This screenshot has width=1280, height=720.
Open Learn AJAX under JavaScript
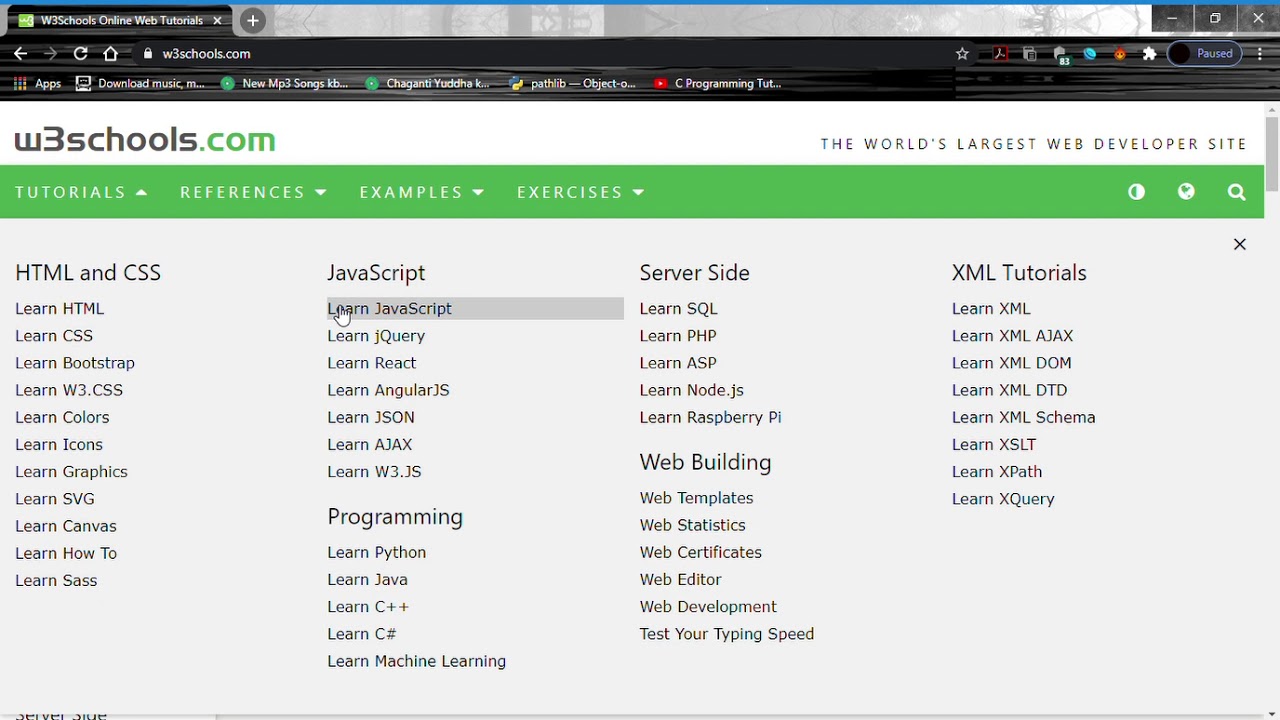point(369,445)
